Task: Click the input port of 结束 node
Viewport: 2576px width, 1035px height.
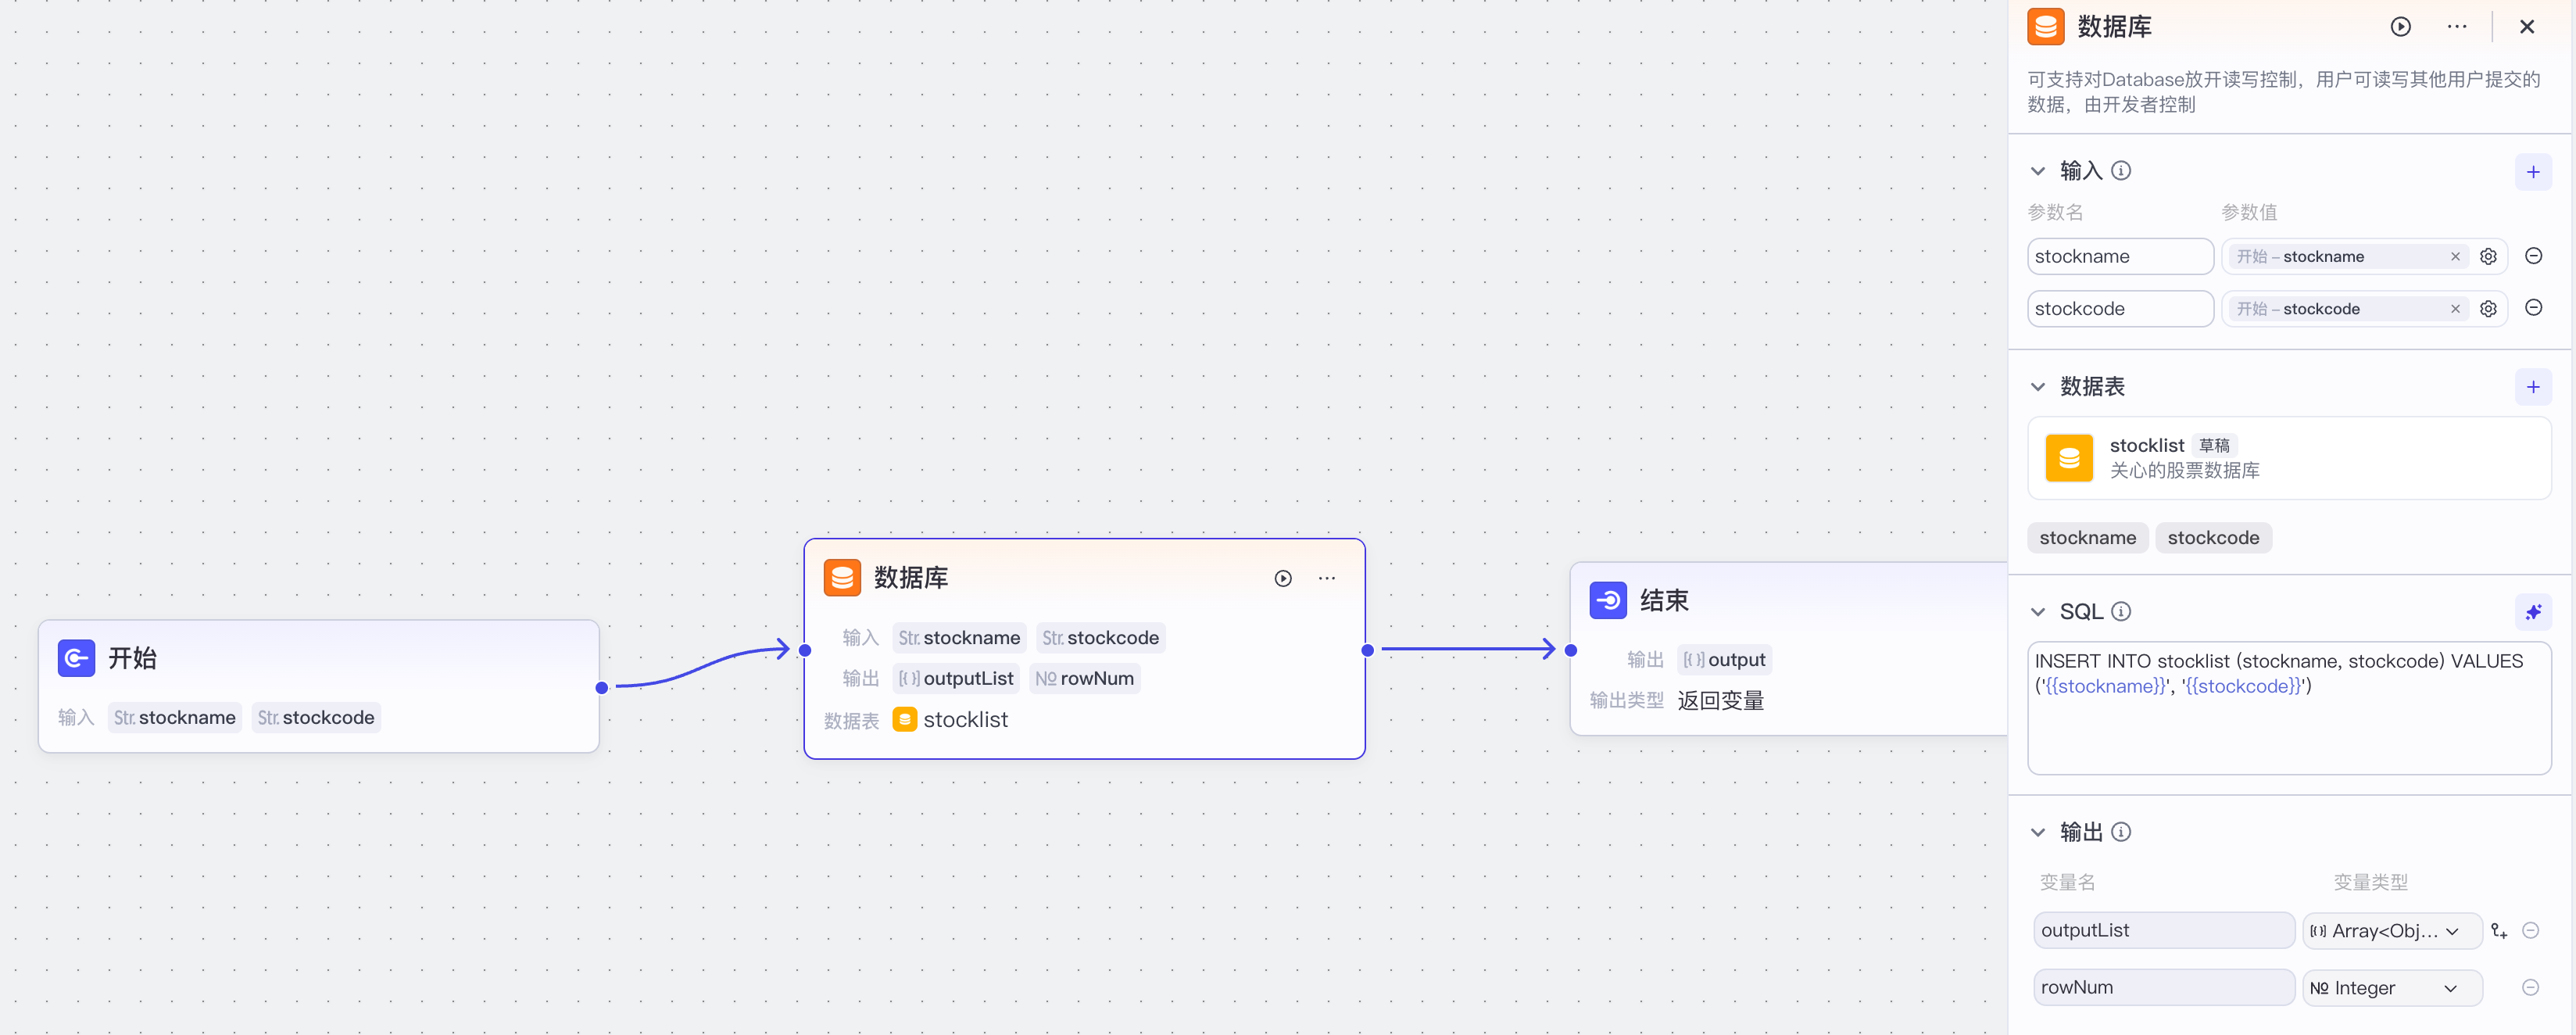Action: click(x=1571, y=650)
